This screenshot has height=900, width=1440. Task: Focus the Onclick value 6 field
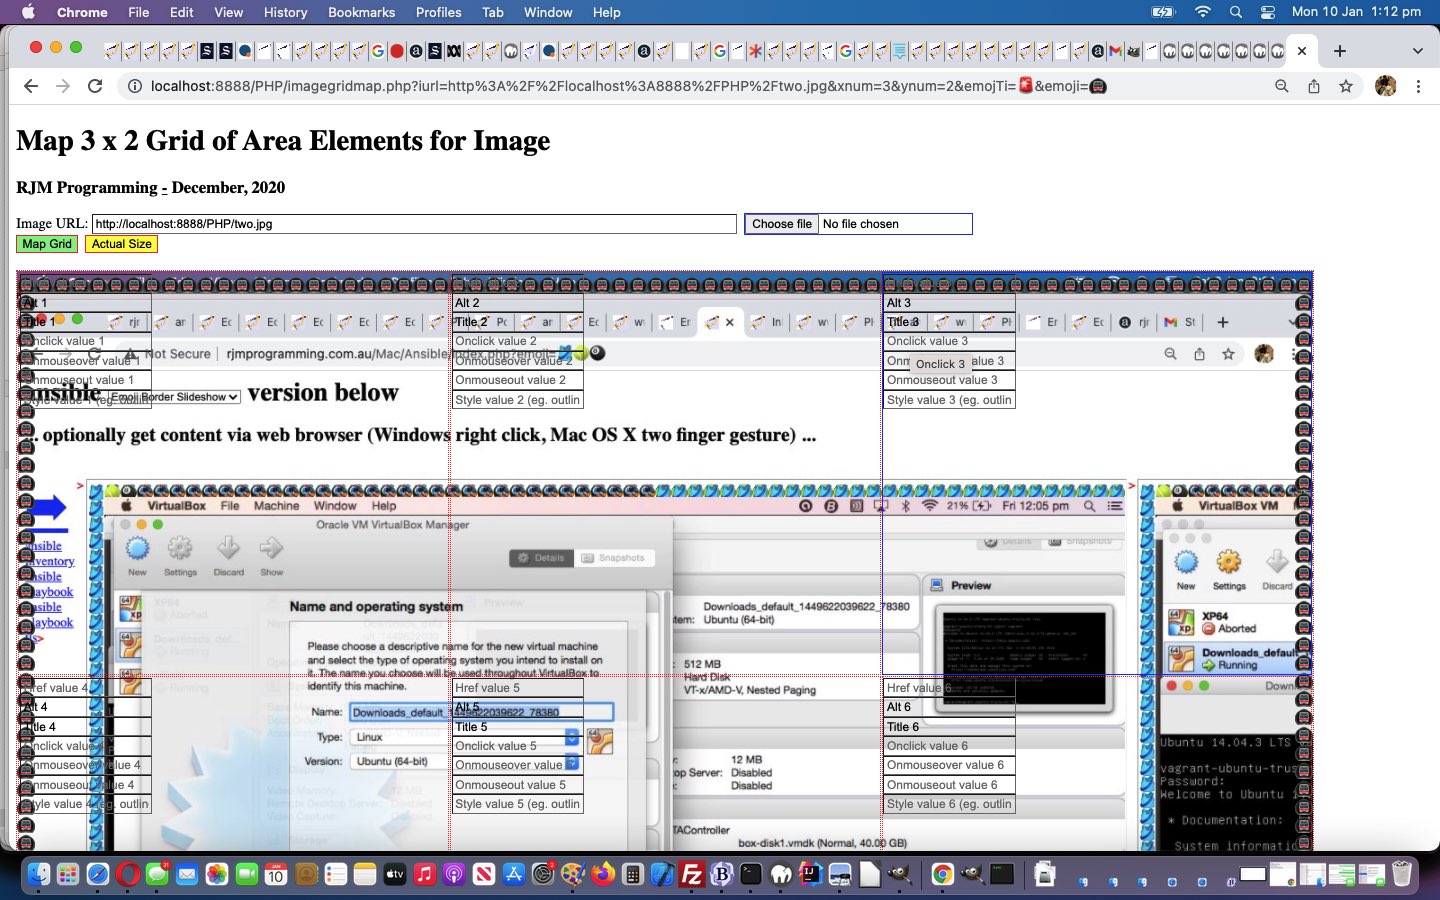pos(950,746)
